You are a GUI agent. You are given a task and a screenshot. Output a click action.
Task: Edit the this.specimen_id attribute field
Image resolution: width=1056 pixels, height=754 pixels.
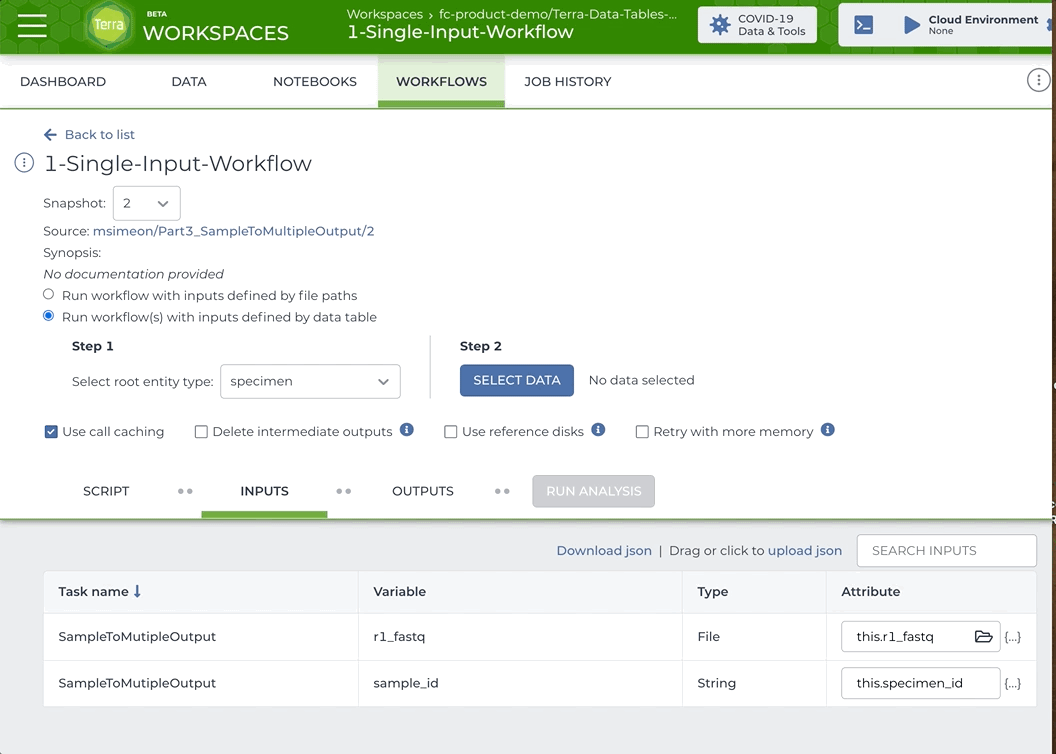coord(920,683)
